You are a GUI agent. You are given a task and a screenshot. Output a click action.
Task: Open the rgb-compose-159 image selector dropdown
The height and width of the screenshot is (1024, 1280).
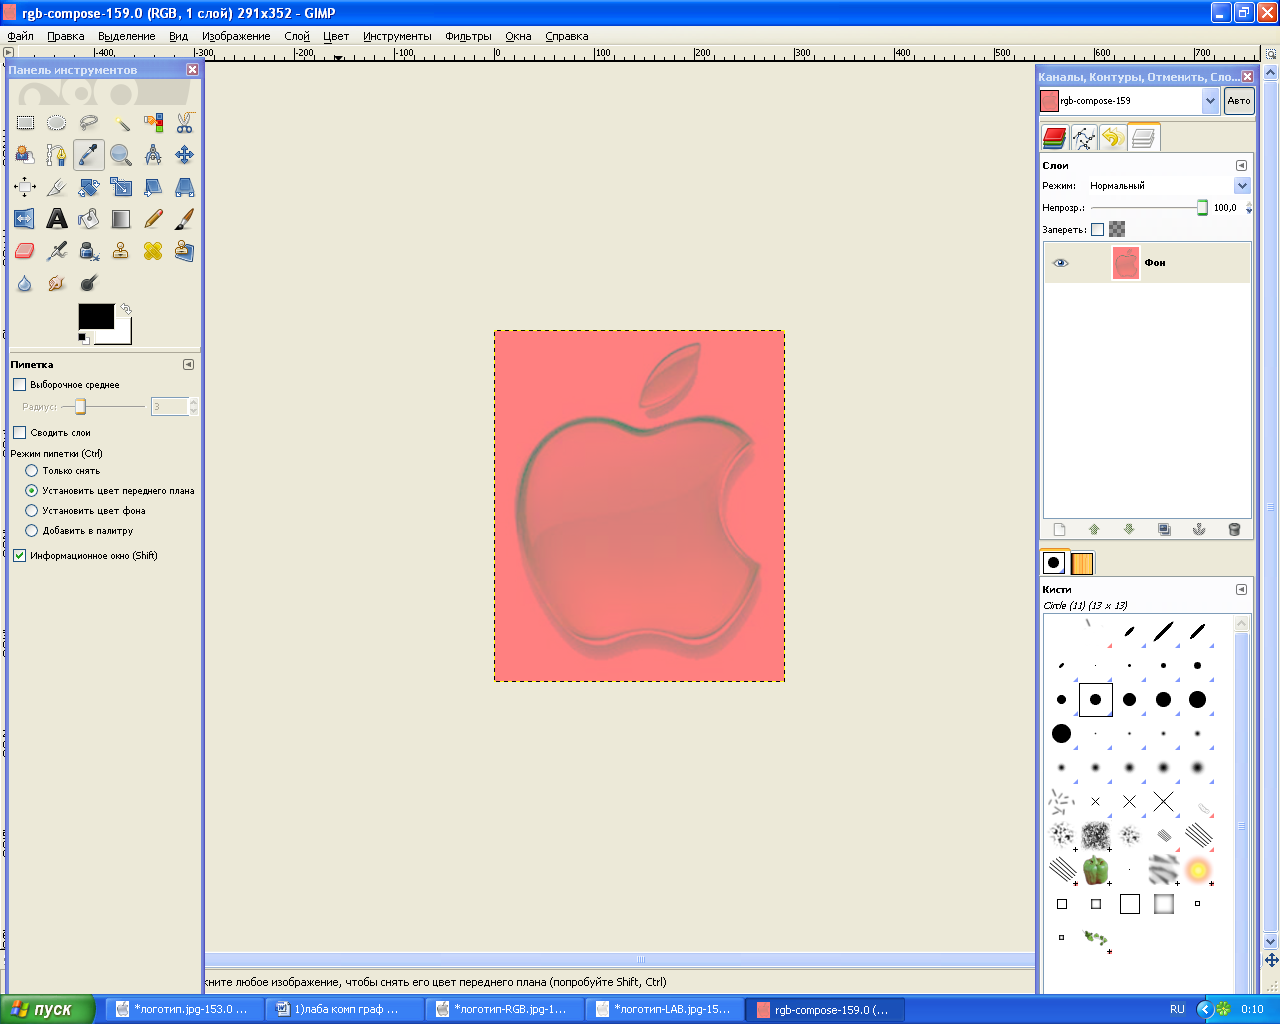tap(1210, 100)
